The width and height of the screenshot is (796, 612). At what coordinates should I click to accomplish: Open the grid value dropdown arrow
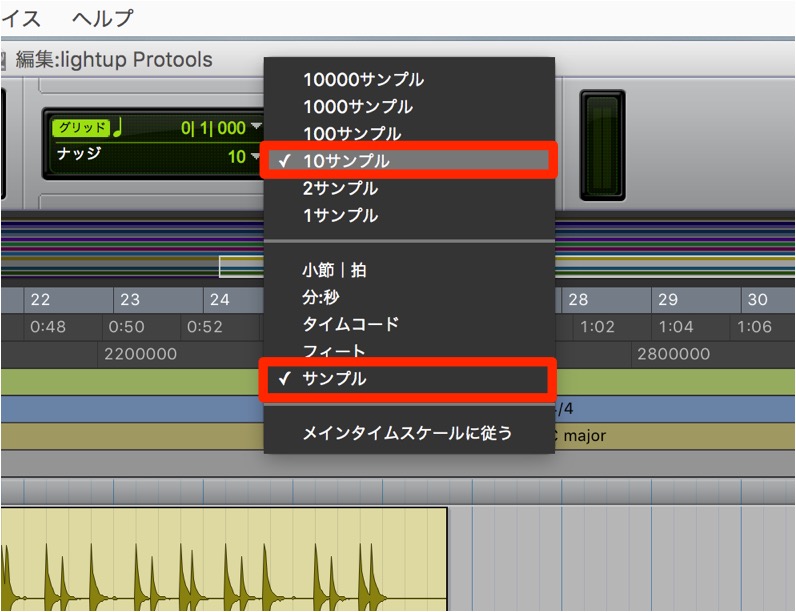[x=256, y=126]
